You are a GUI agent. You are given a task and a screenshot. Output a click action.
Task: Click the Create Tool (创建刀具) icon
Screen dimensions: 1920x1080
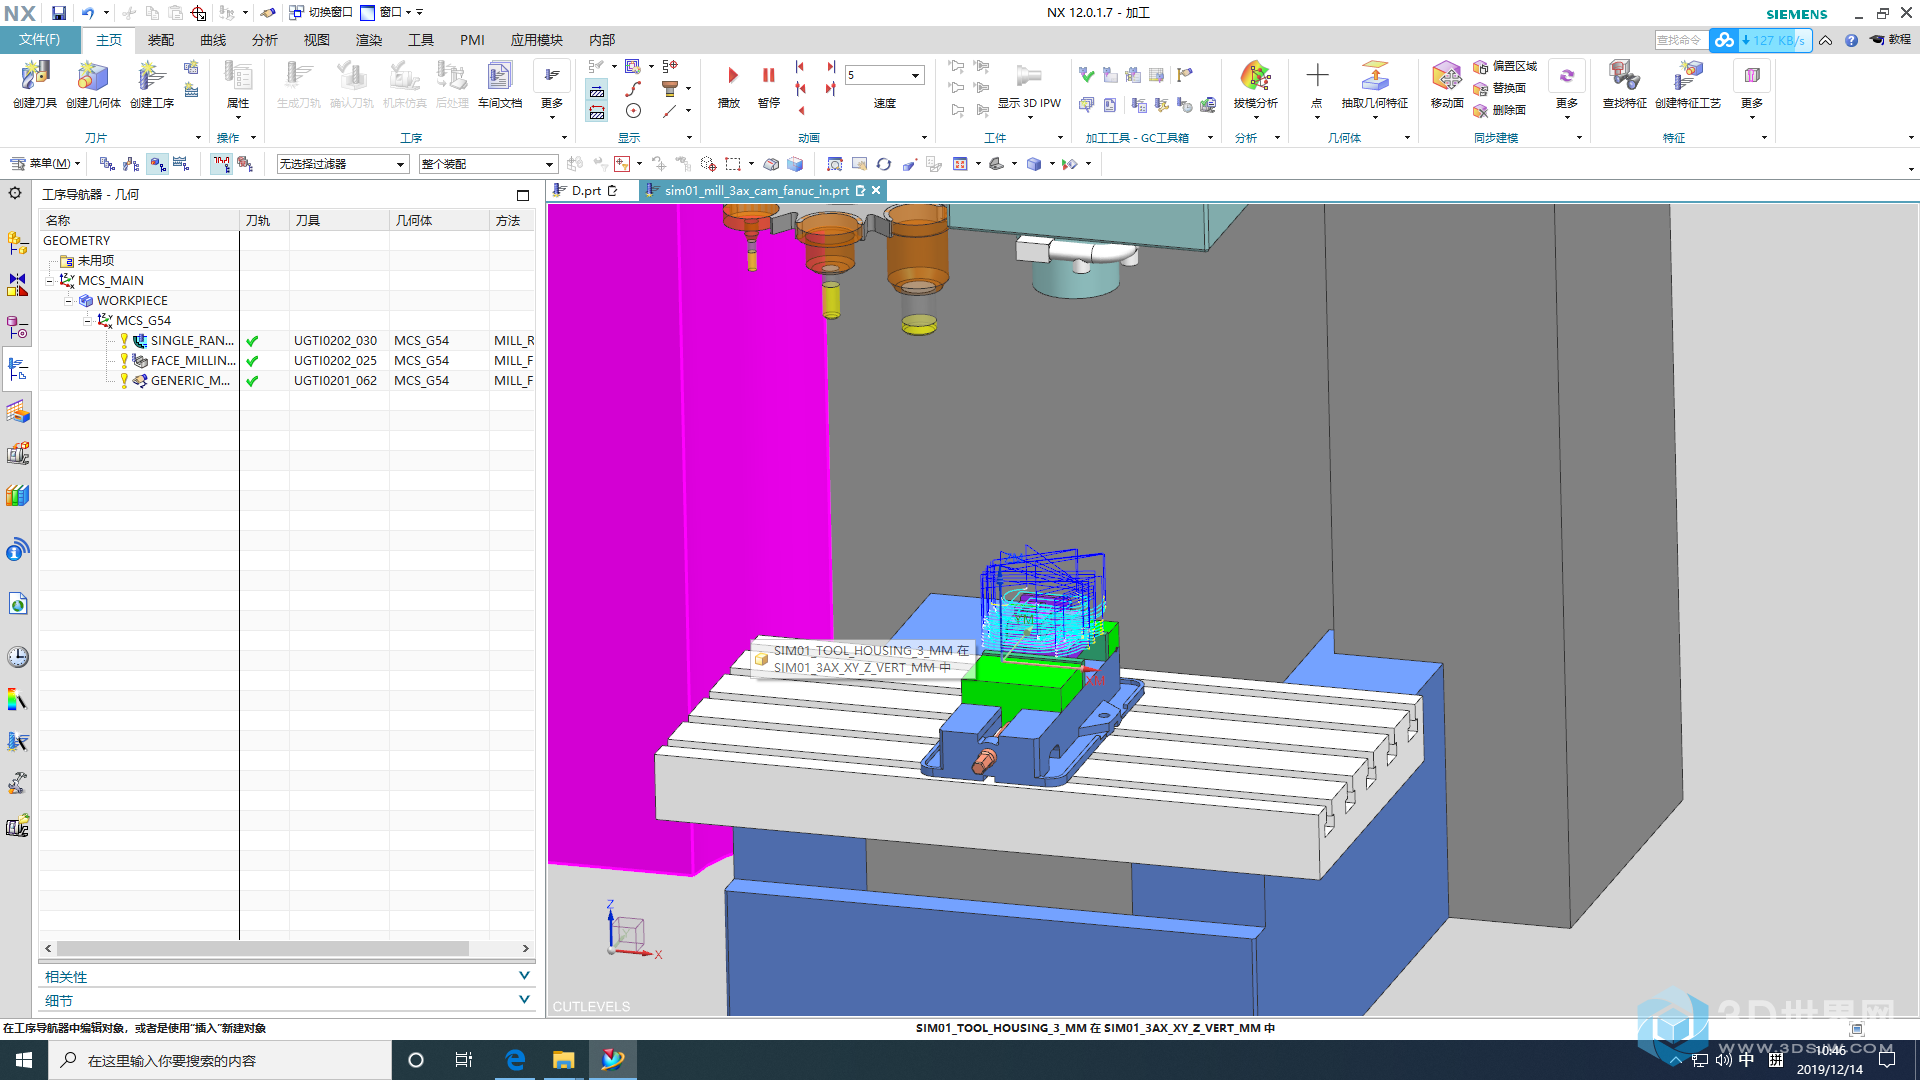(35, 84)
